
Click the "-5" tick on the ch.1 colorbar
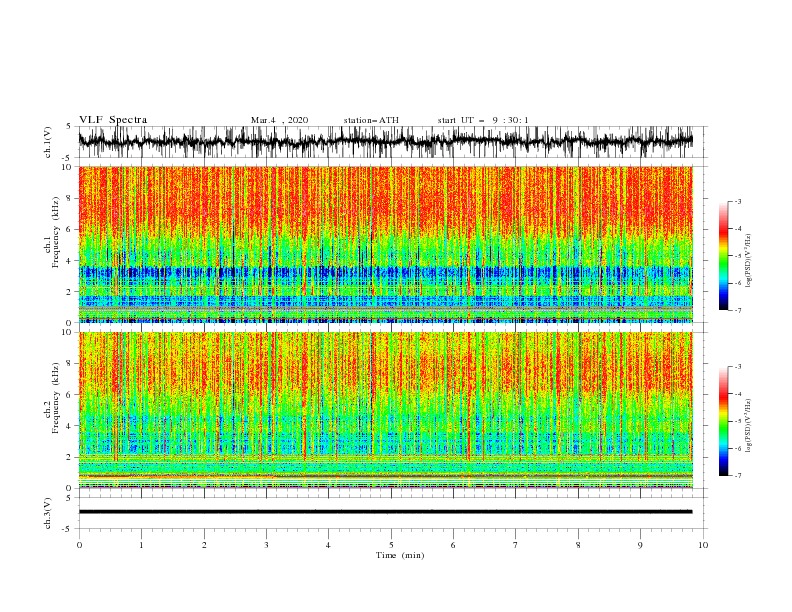737,256
